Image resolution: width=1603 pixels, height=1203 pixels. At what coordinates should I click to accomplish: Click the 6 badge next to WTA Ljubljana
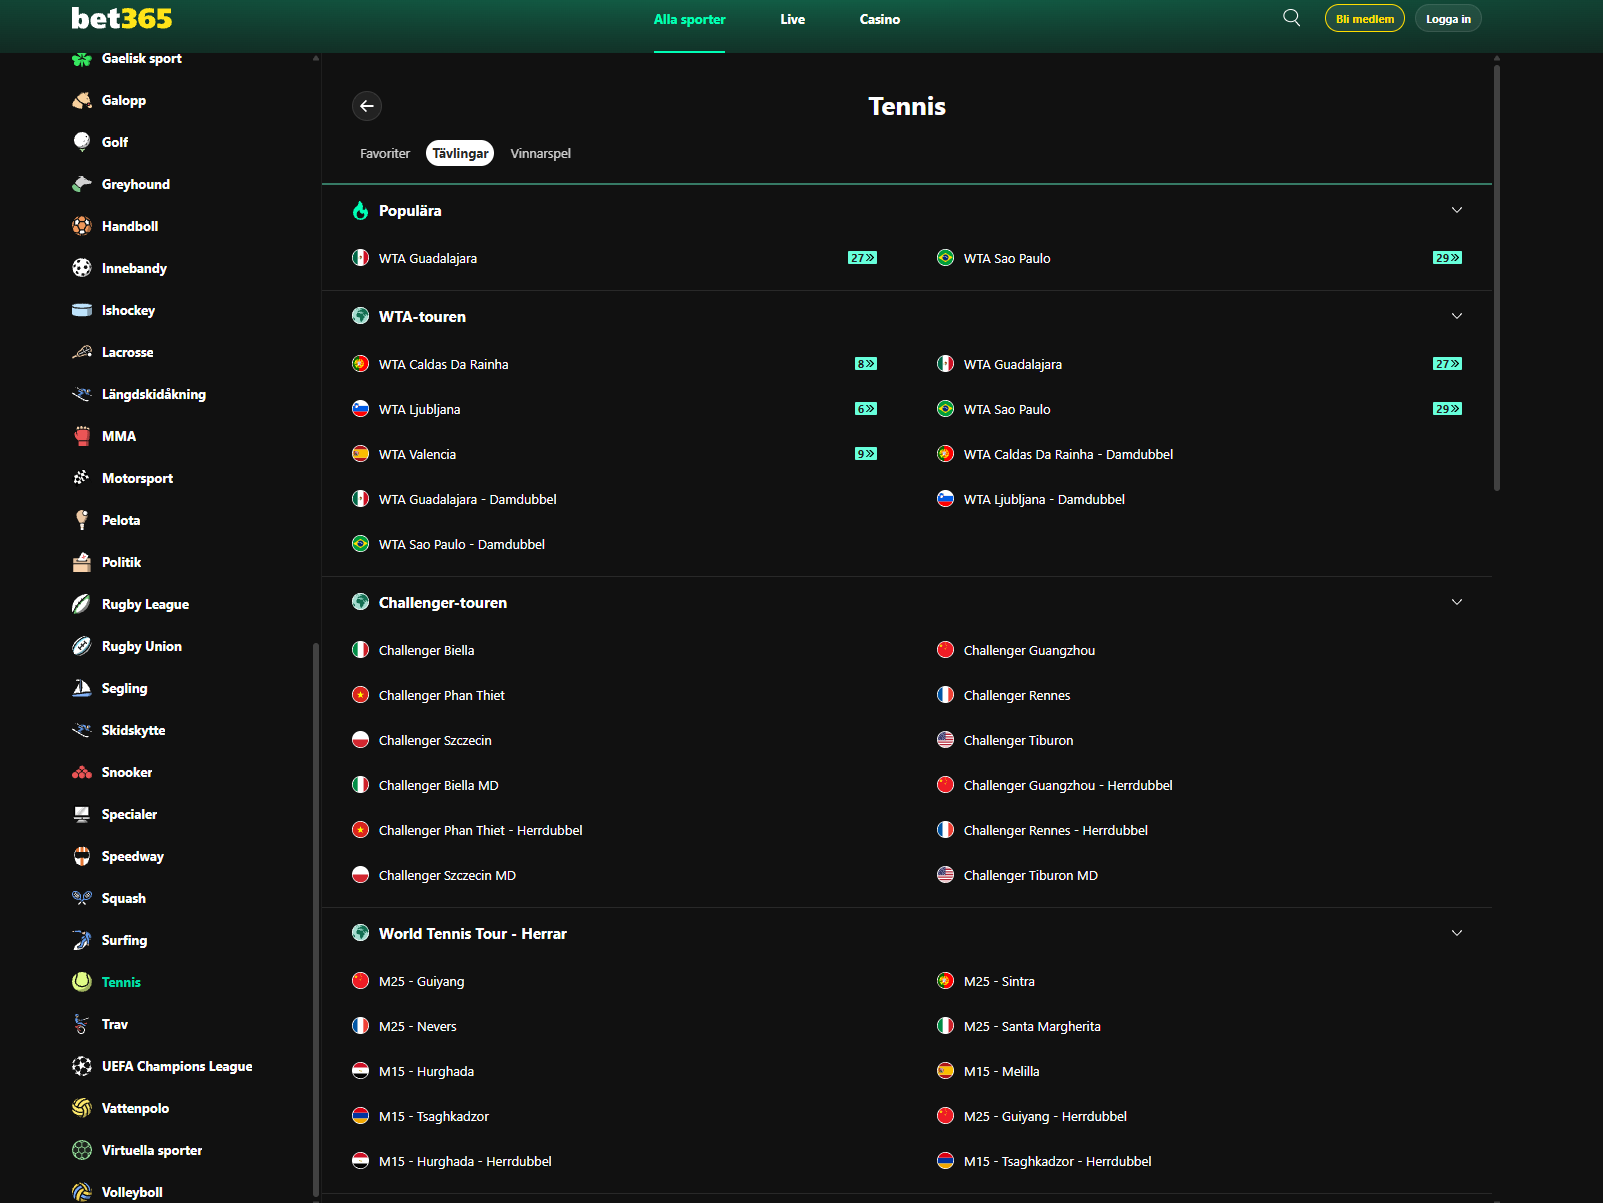pos(866,409)
